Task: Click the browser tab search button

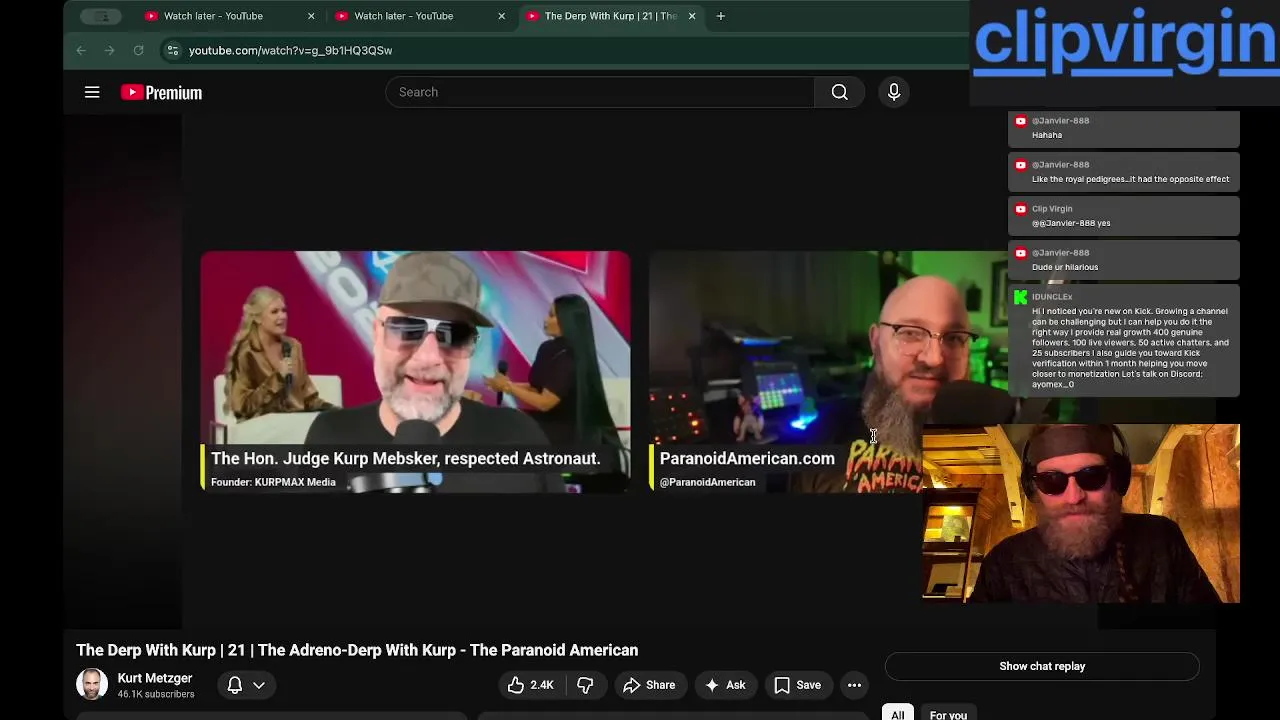Action: point(101,16)
